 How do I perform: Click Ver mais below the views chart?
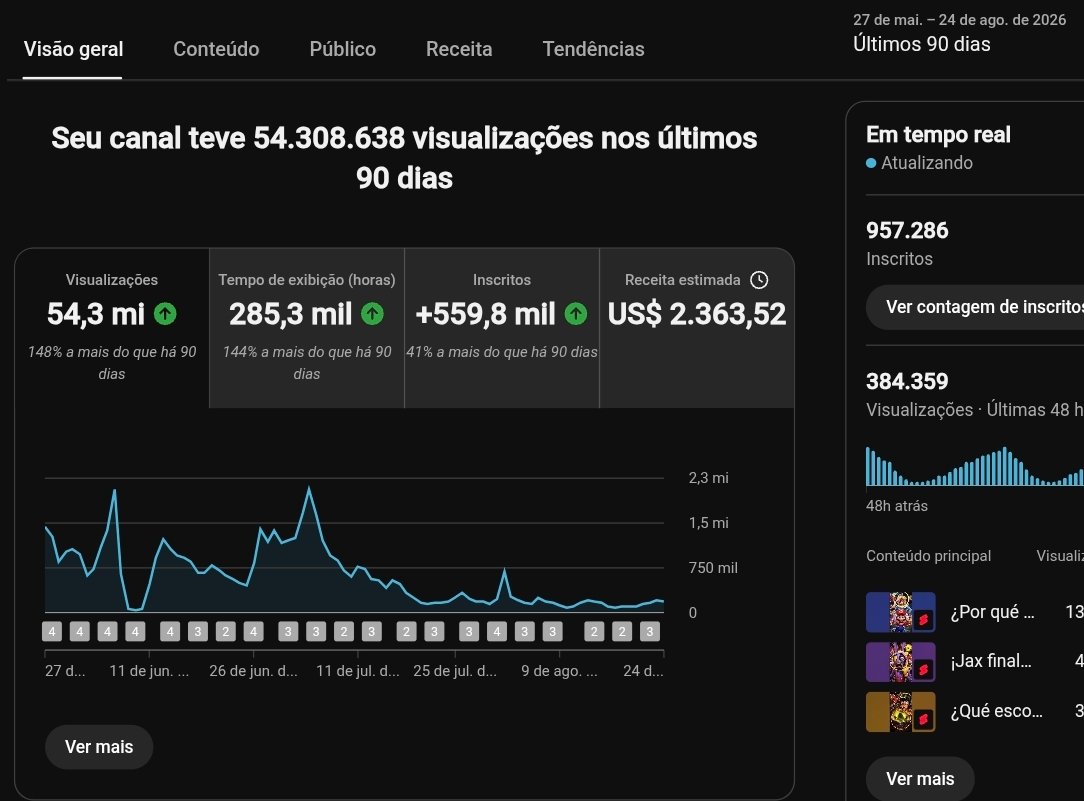tap(99, 747)
